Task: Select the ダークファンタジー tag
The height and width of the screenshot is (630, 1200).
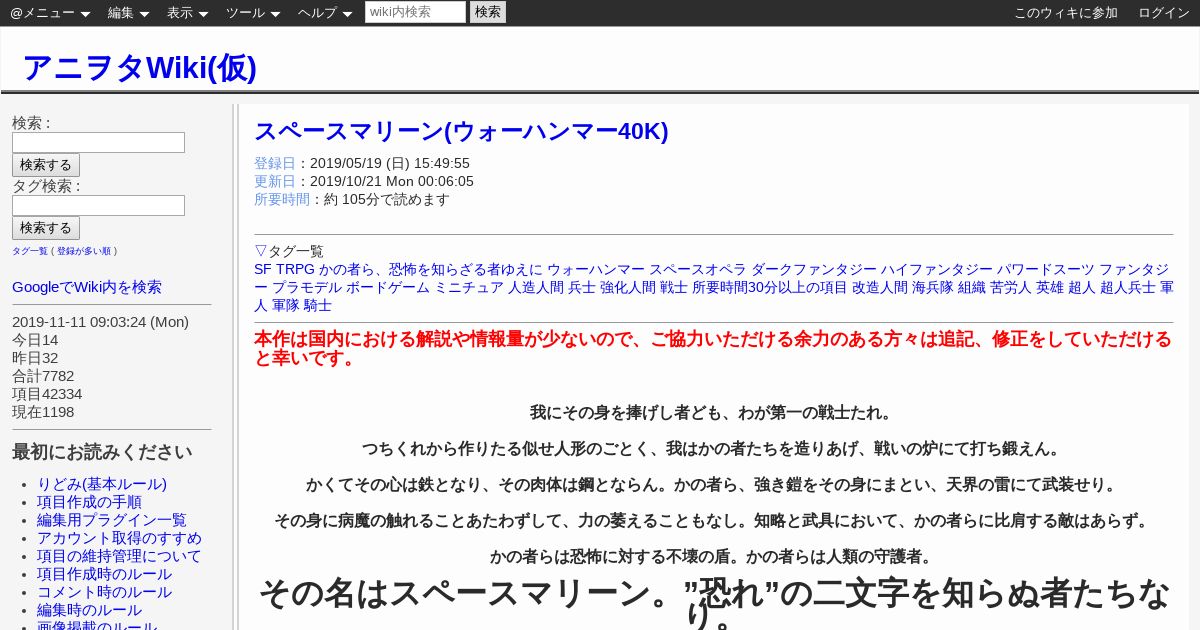Action: [x=814, y=269]
